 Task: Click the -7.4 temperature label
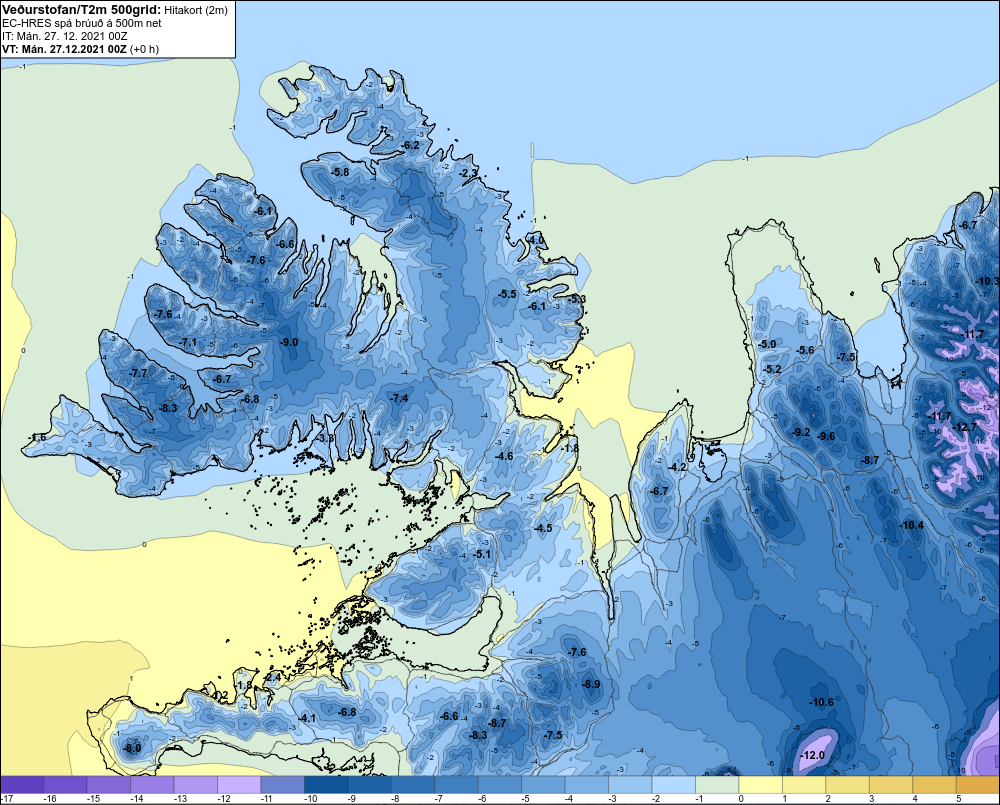tap(399, 397)
